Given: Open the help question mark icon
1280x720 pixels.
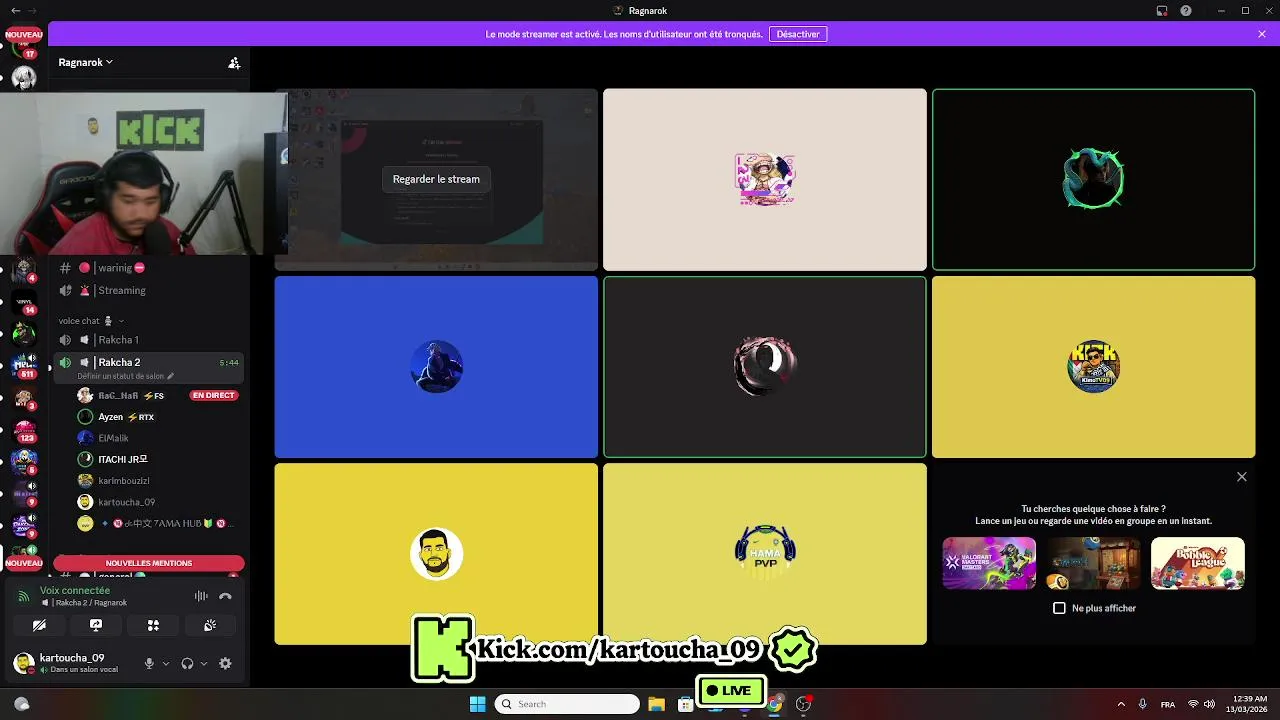Looking at the screenshot, I should pos(1186,10).
